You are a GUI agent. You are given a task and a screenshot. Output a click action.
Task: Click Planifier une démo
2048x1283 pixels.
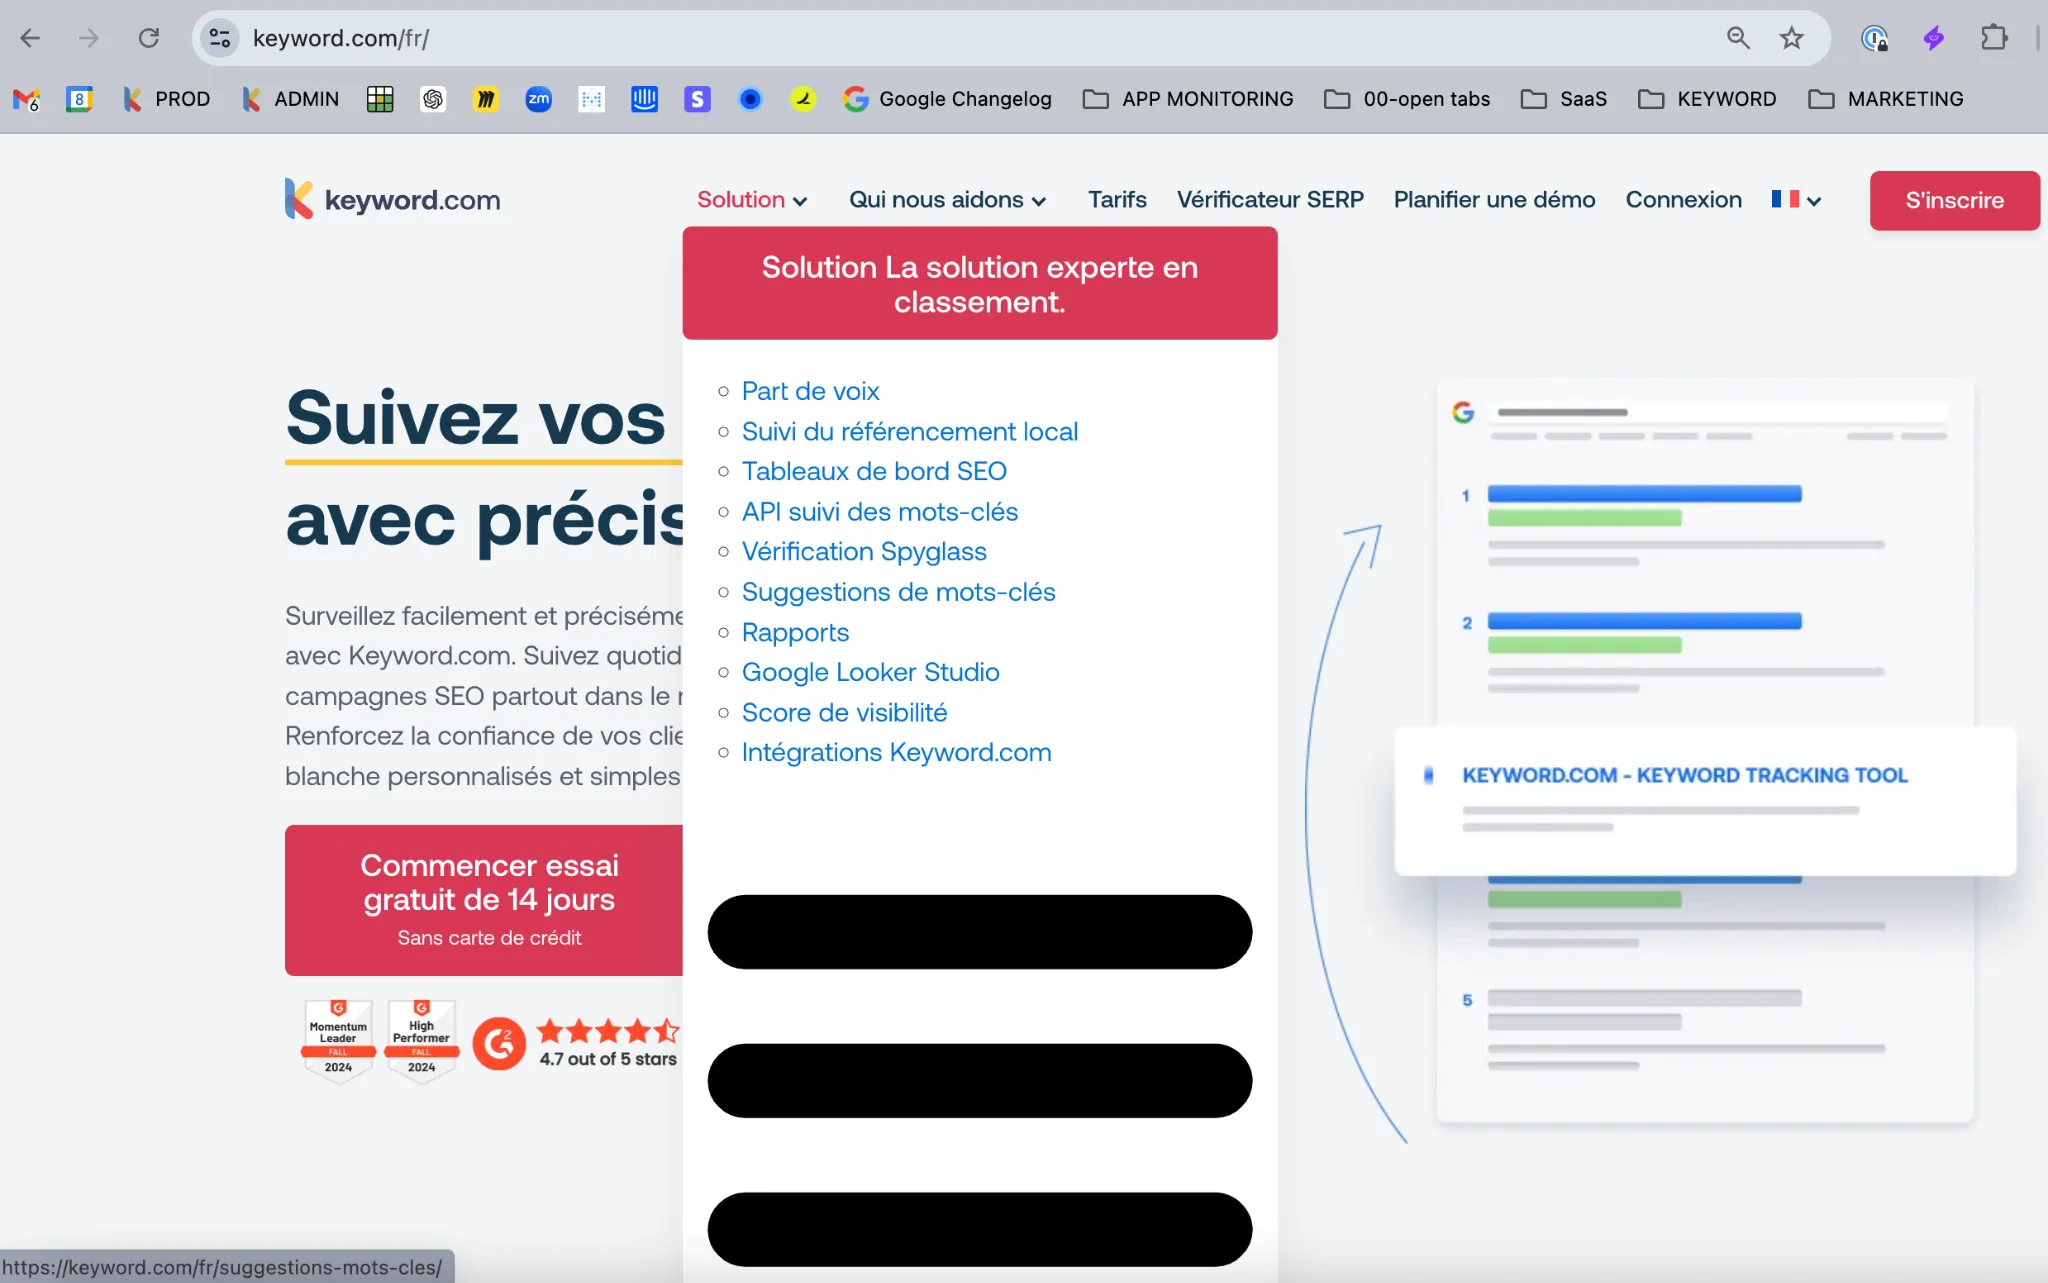(x=1494, y=200)
